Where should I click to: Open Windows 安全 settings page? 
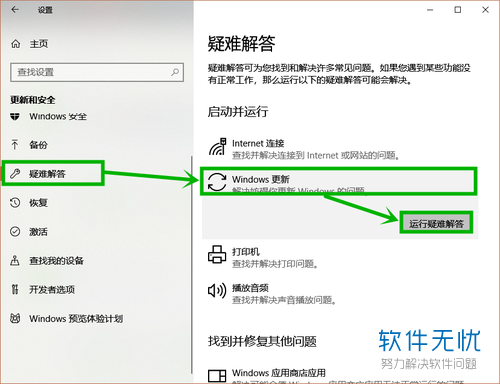click(58, 117)
